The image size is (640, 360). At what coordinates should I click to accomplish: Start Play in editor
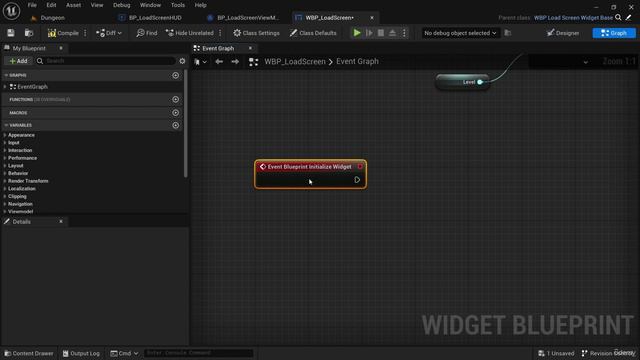pos(357,33)
